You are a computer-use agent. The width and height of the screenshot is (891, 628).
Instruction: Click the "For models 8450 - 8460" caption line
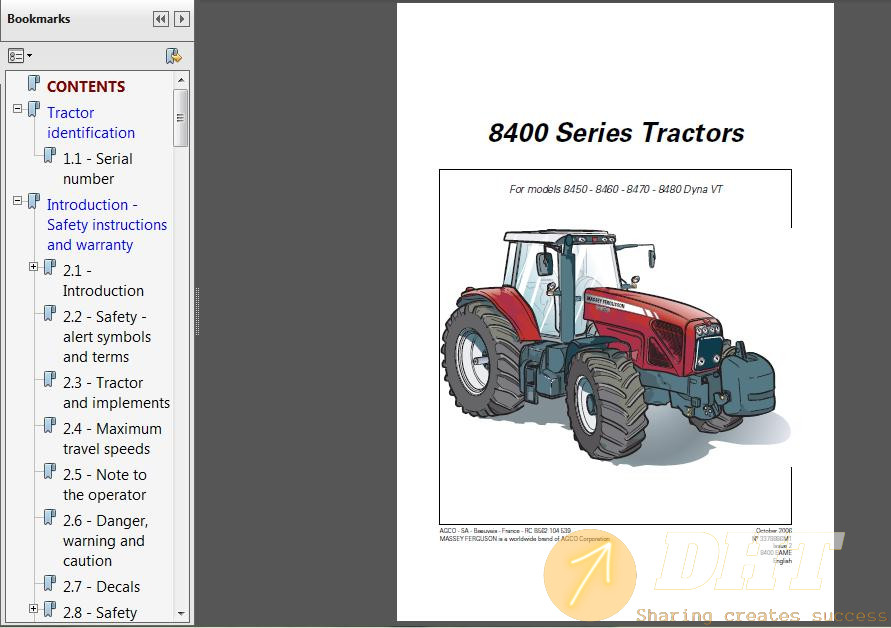tap(615, 189)
